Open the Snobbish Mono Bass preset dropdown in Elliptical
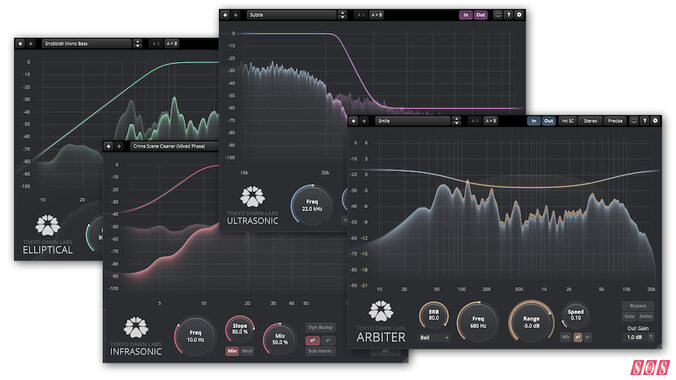676x380 pixels. (87, 44)
